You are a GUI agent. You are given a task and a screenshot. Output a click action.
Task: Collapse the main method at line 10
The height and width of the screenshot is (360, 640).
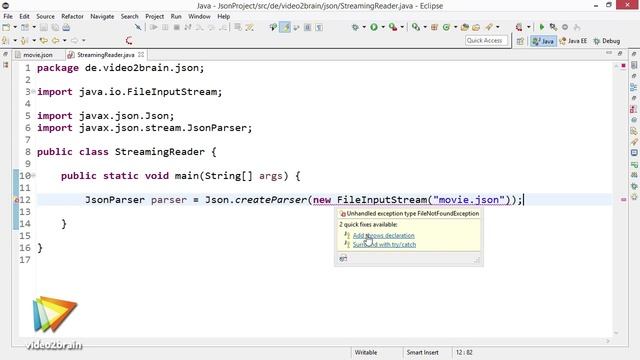pyautogui.click(x=33, y=176)
